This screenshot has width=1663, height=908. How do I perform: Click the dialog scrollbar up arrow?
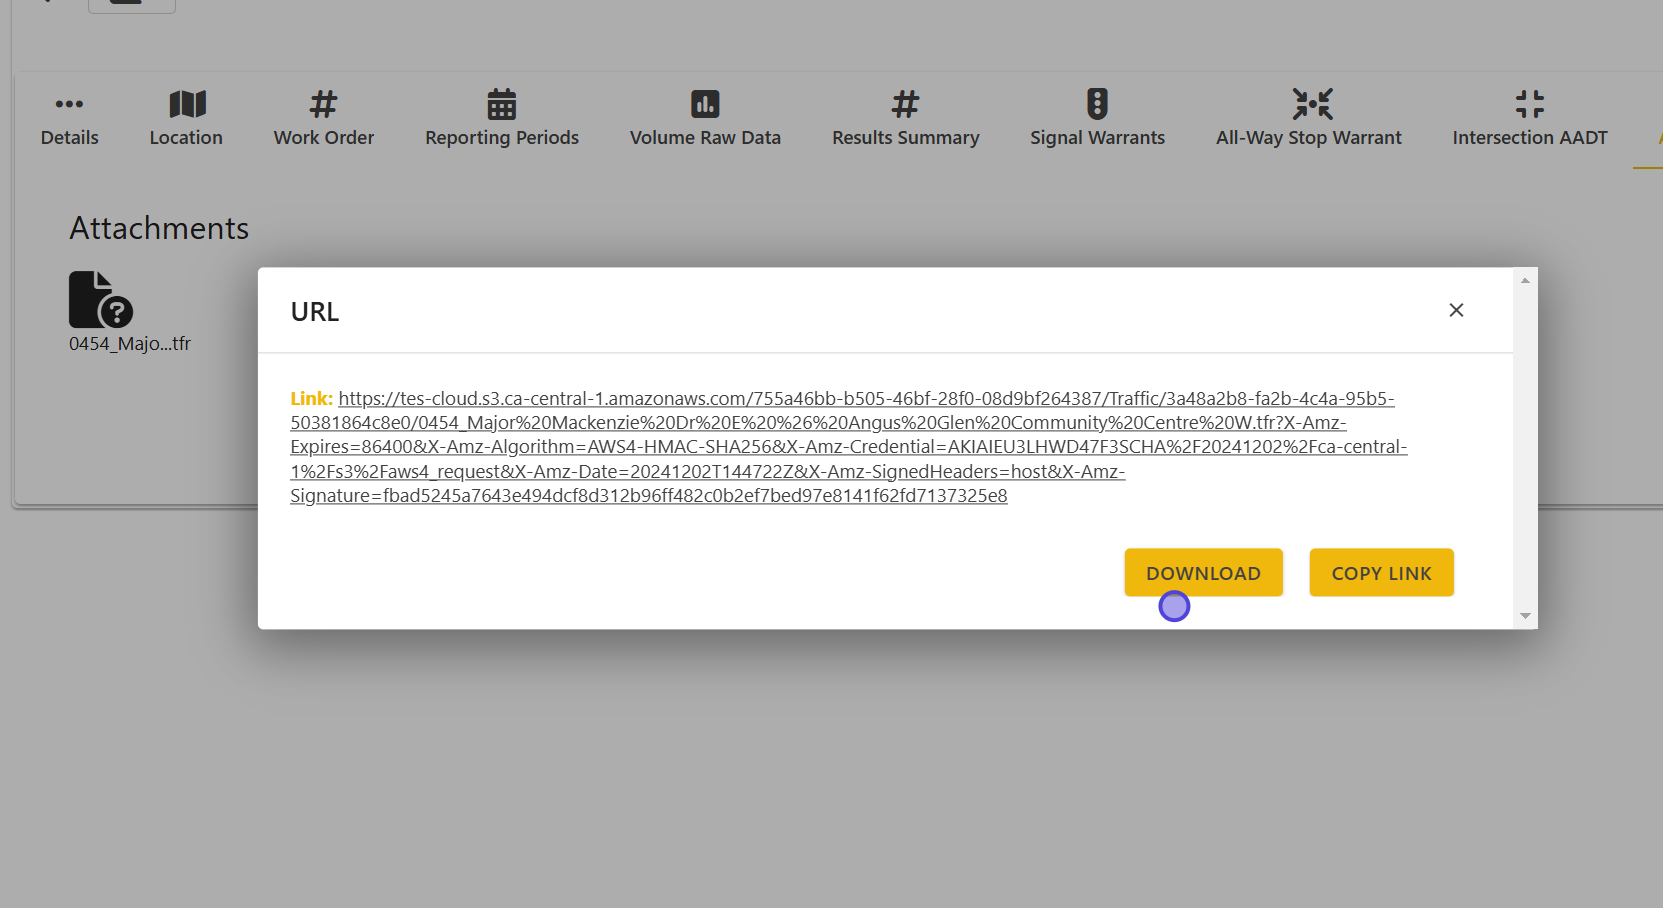(1525, 280)
